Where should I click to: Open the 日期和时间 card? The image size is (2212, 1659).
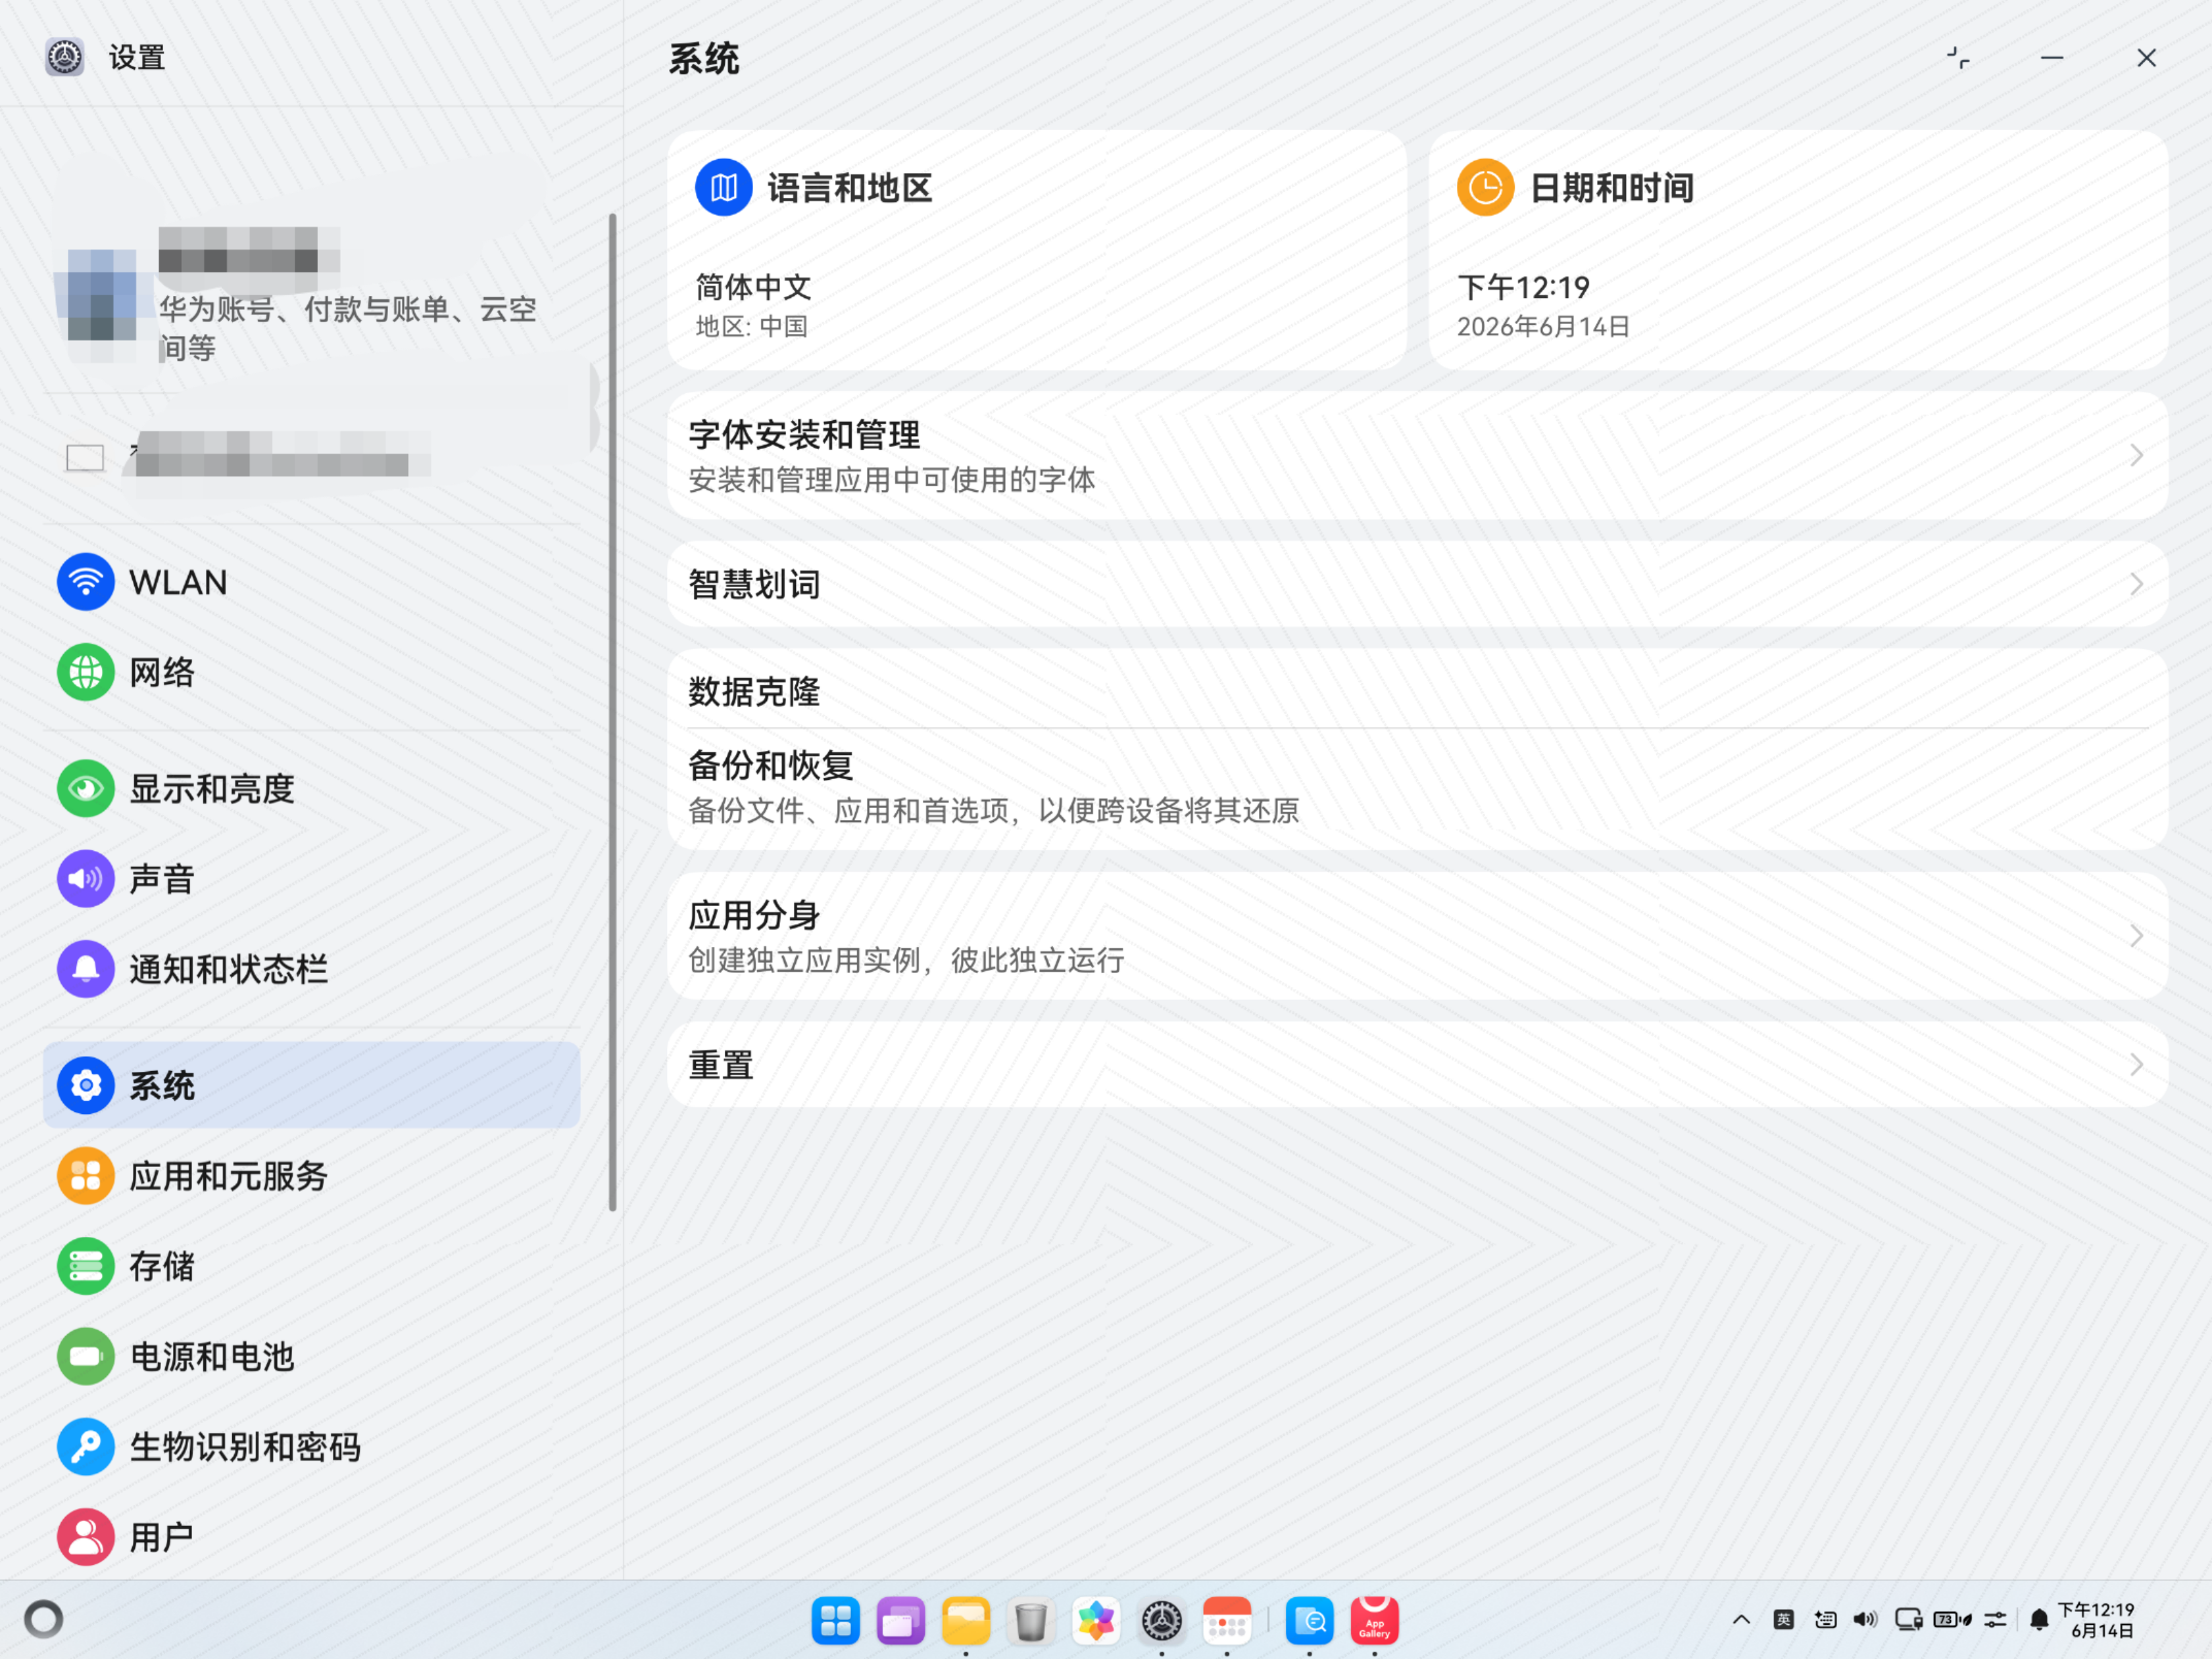coord(1798,250)
